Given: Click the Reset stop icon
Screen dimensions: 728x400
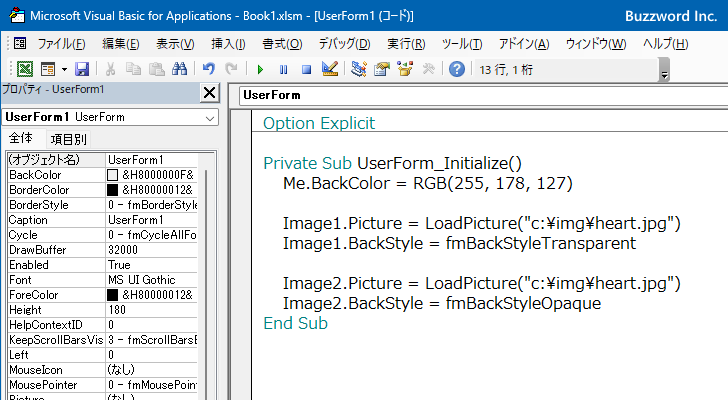Looking at the screenshot, I should (306, 70).
